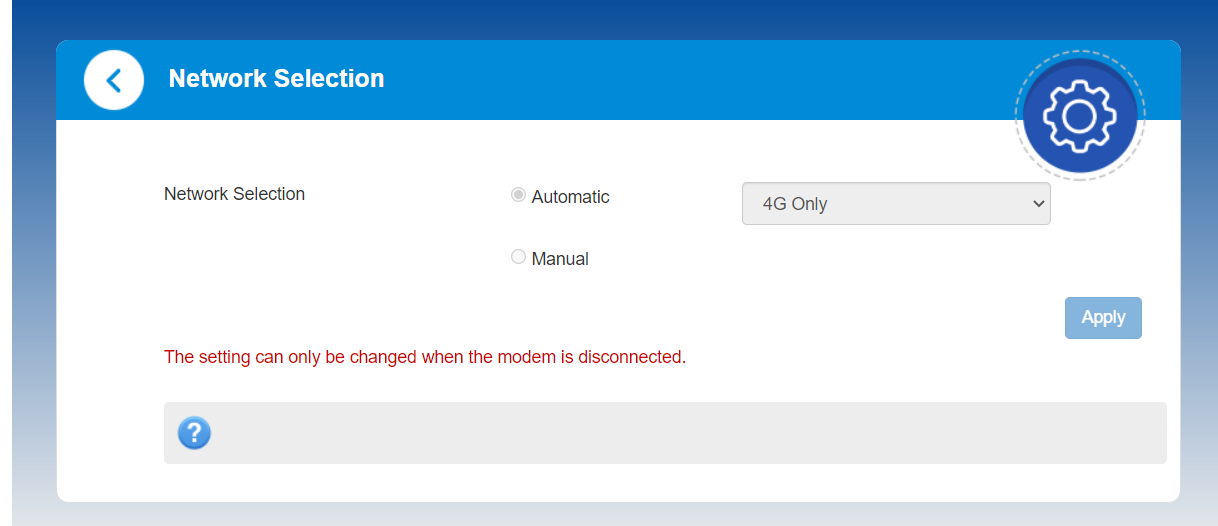This screenshot has width=1218, height=526.
Task: Click the 4G Only text in the combo box
Action: (795, 204)
